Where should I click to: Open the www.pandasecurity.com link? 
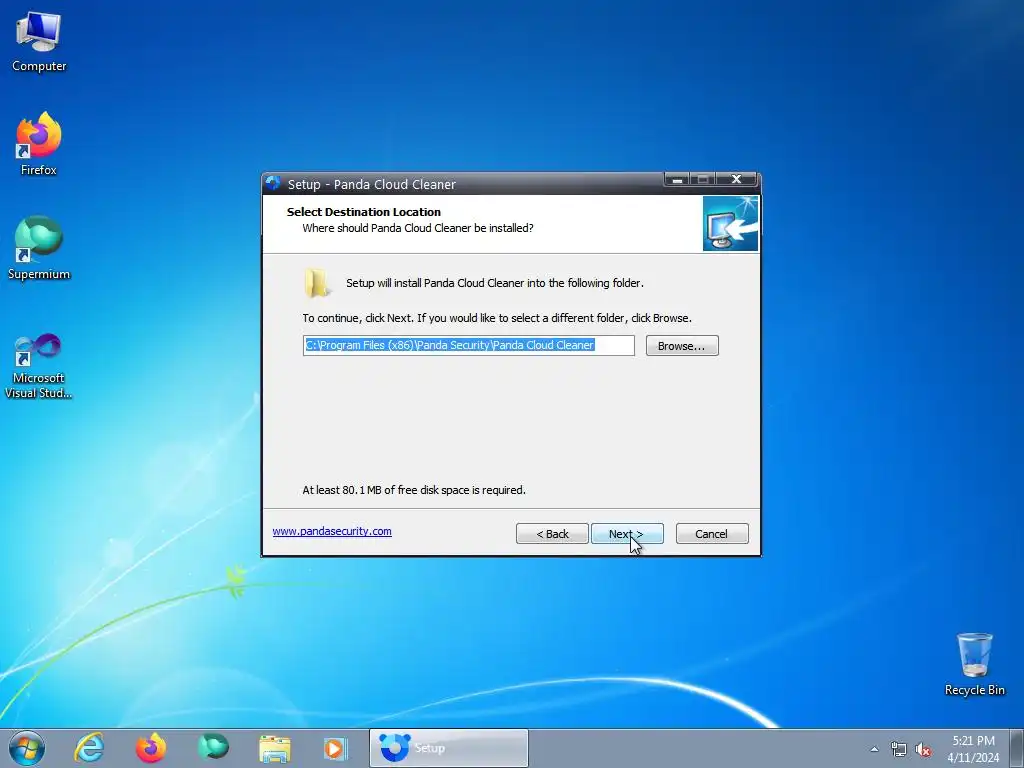point(332,531)
